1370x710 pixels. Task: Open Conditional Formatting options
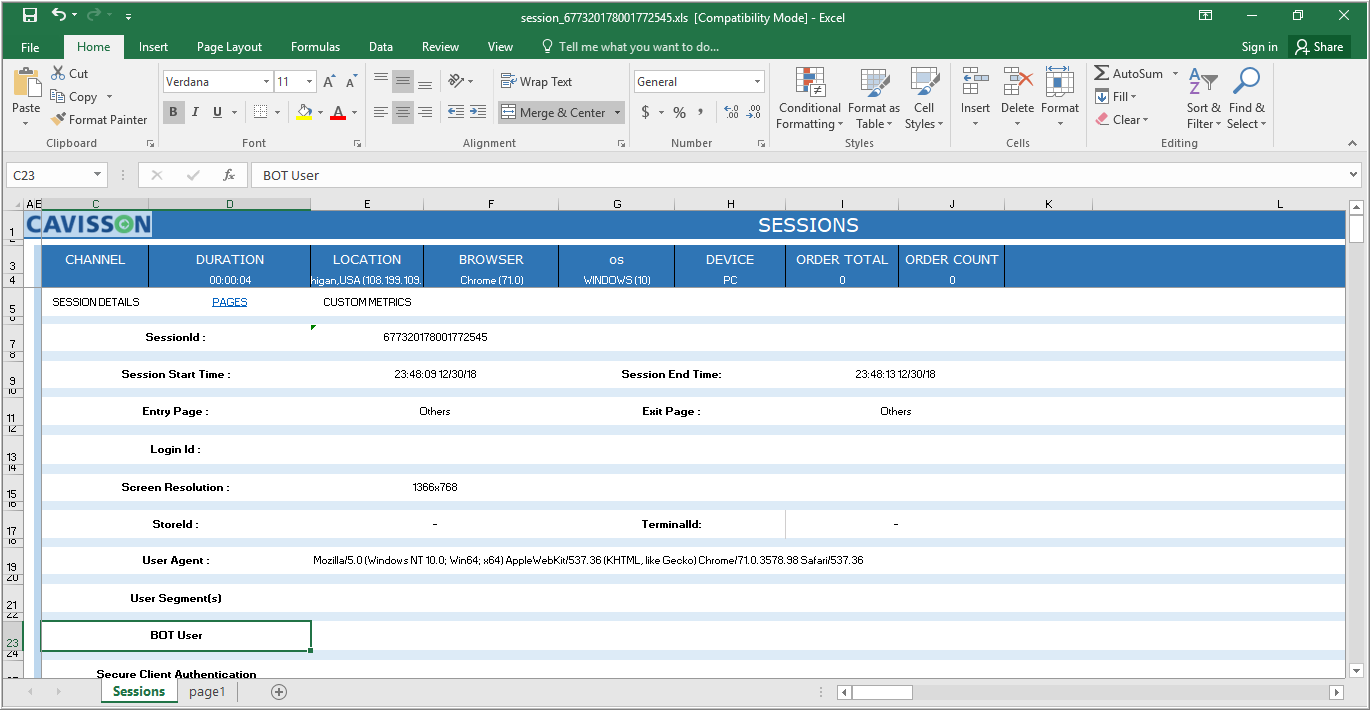coord(810,98)
